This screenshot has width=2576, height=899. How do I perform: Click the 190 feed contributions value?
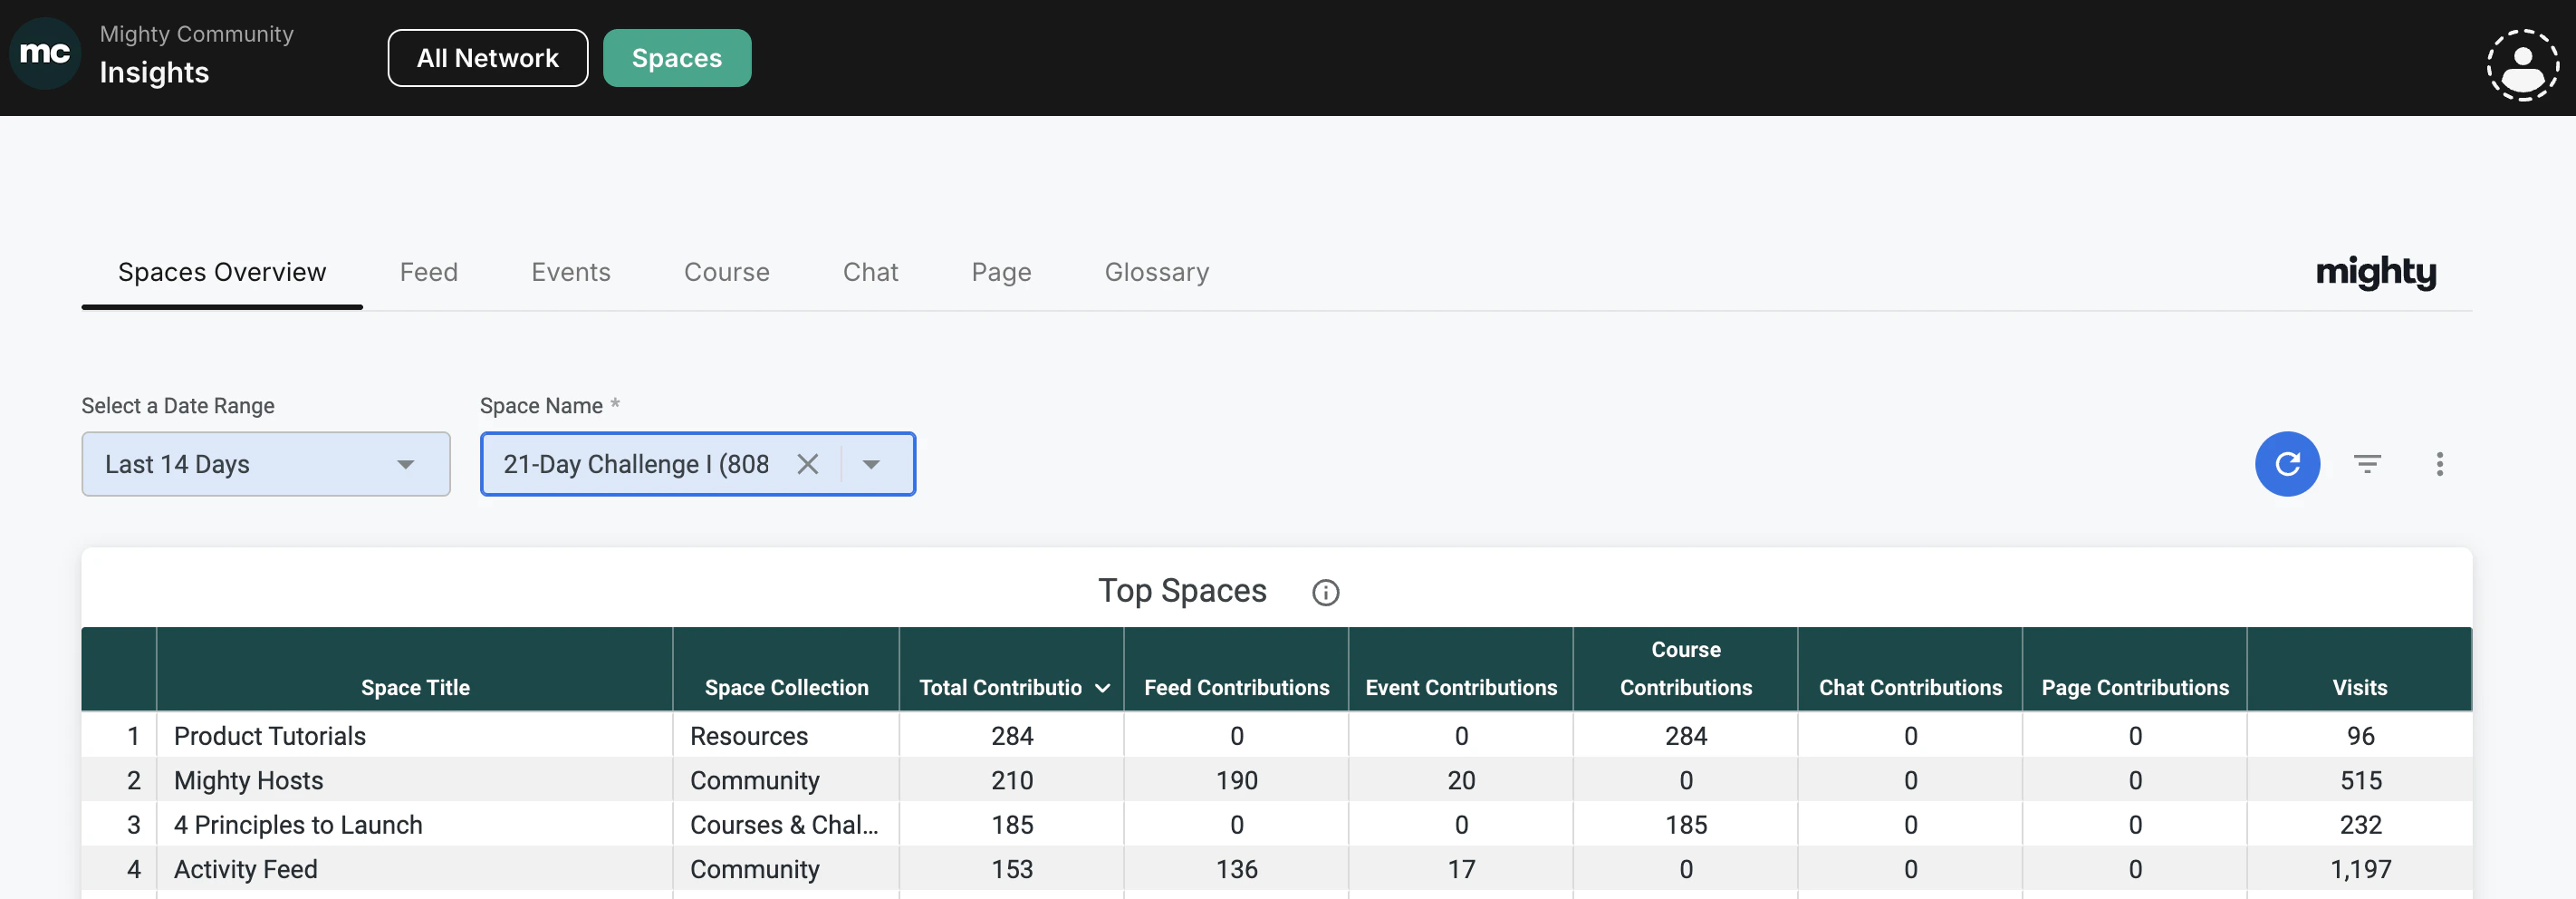pos(1237,780)
